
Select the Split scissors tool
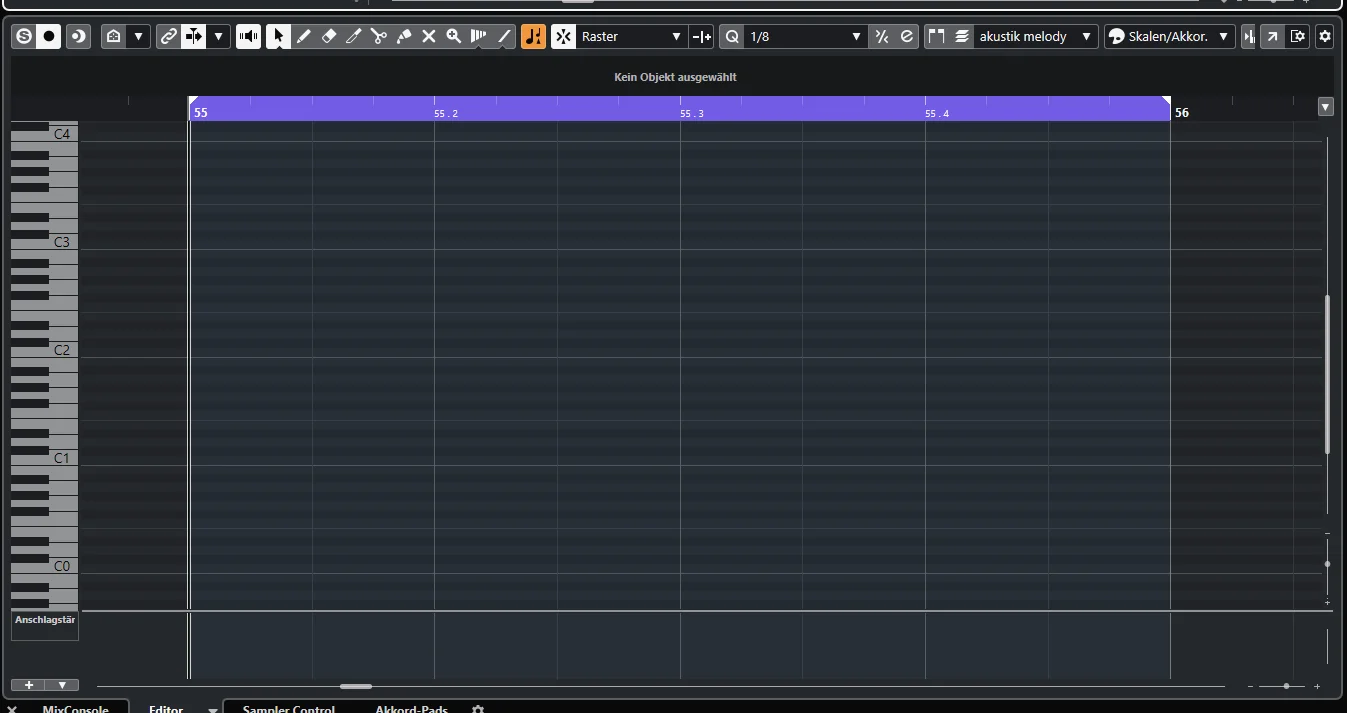pos(378,37)
